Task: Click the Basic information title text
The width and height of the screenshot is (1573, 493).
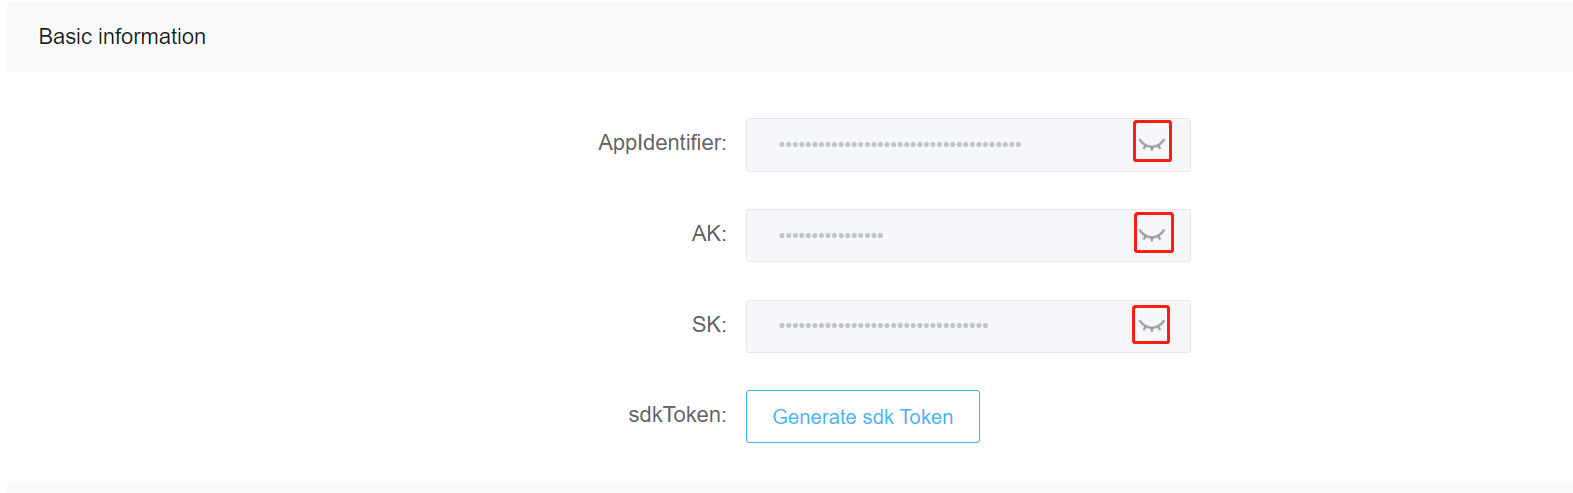Action: [122, 37]
